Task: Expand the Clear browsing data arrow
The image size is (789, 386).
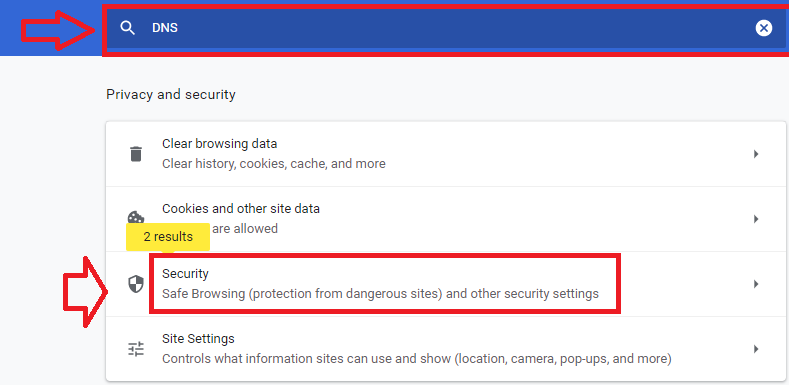Action: tap(756, 154)
